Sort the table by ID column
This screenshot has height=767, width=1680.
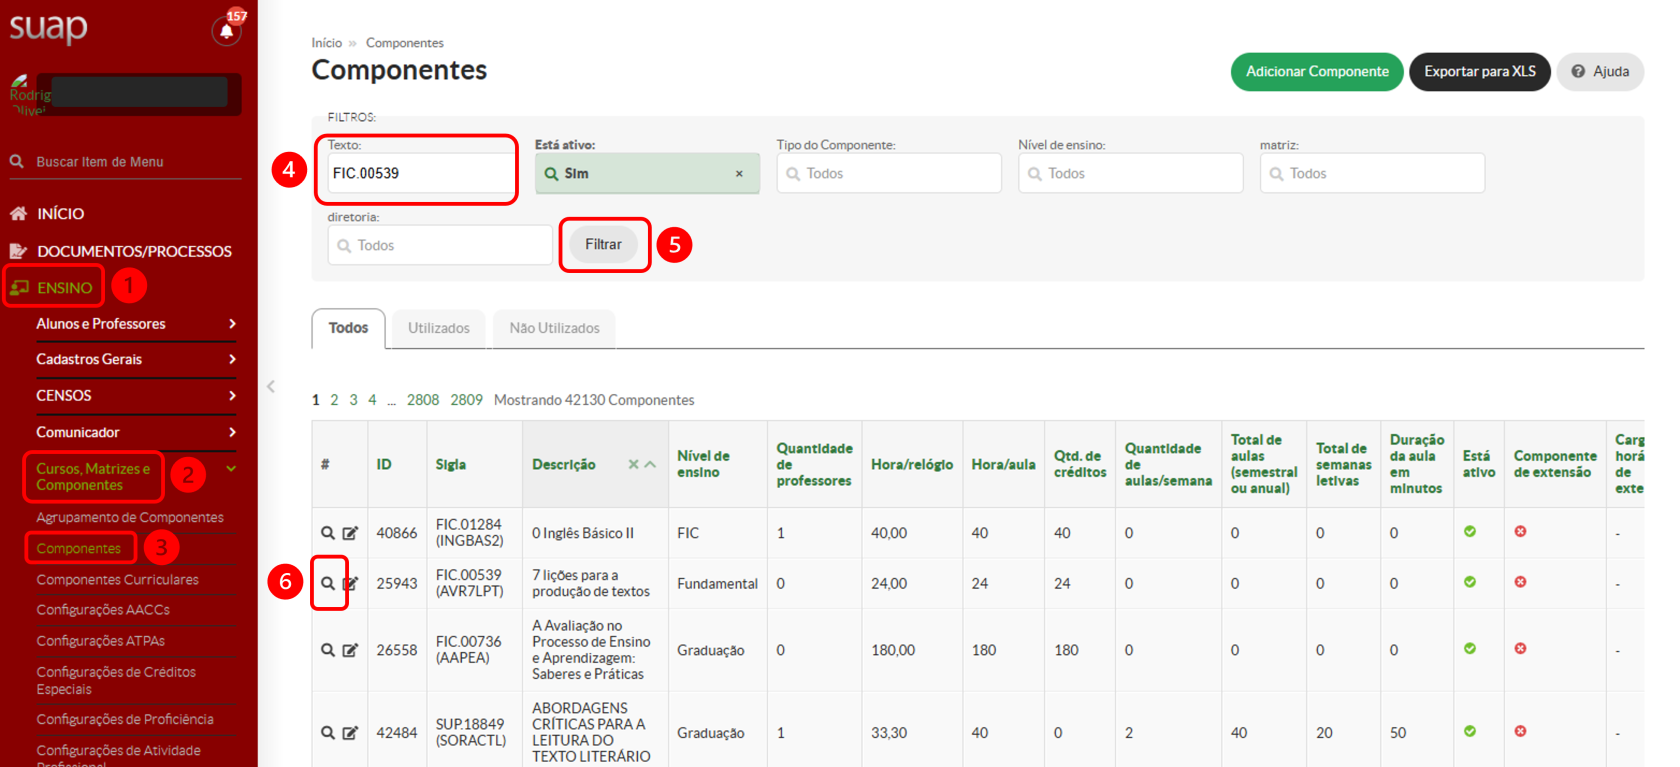click(384, 464)
